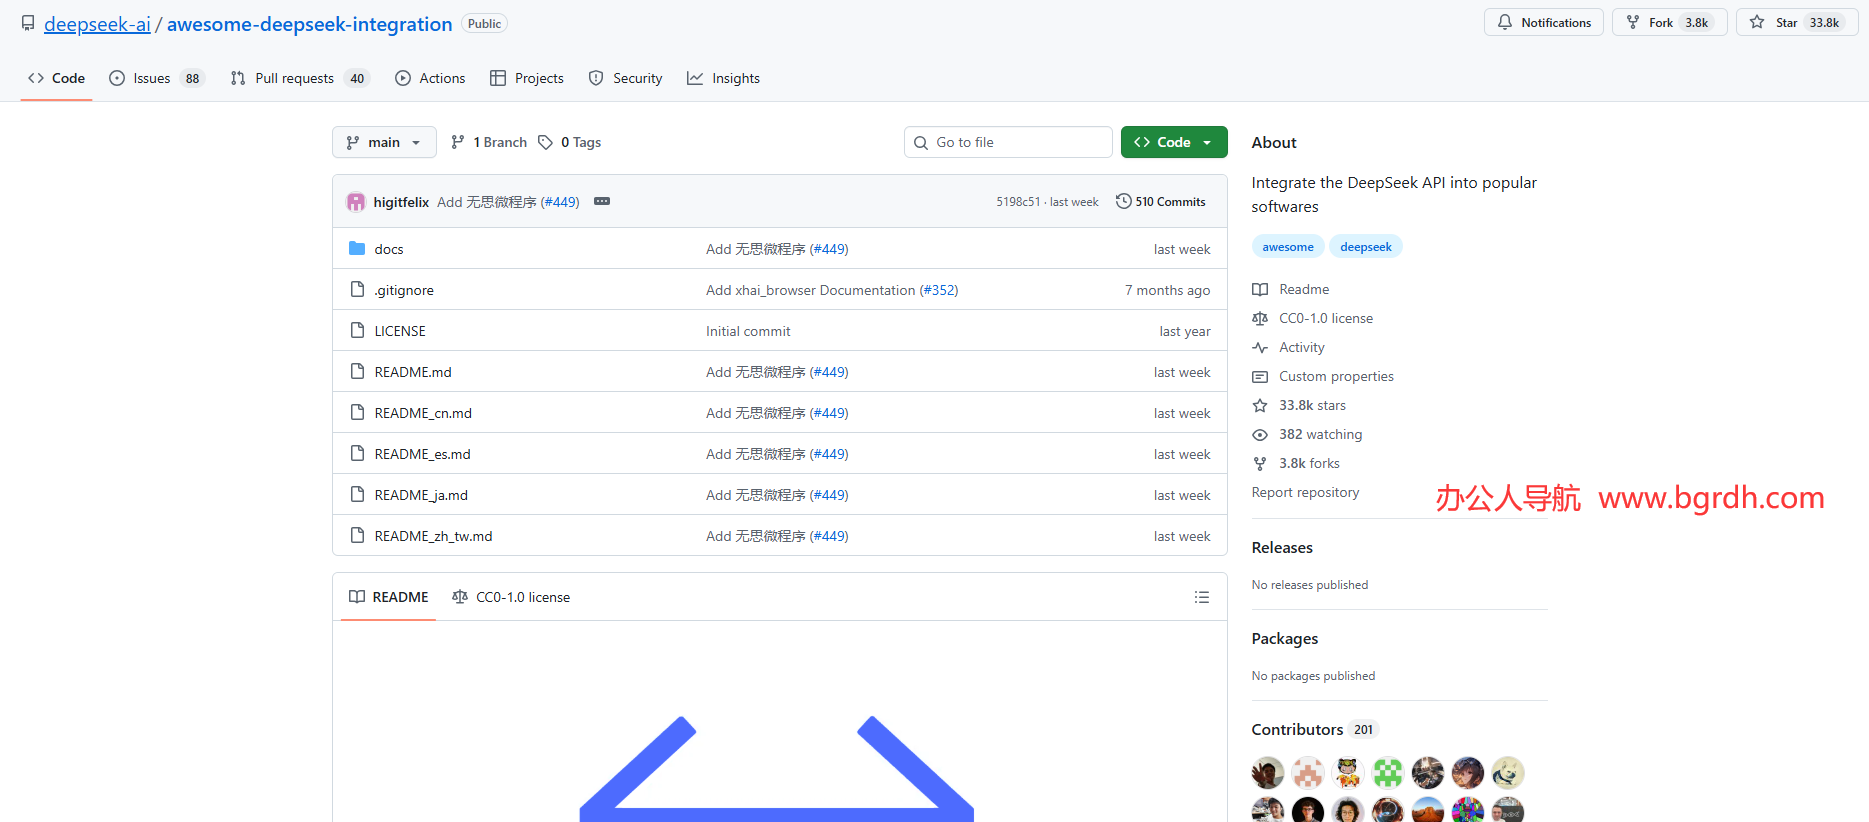Click the Go to file search field
Screen dimensions: 1869x822
(1008, 142)
